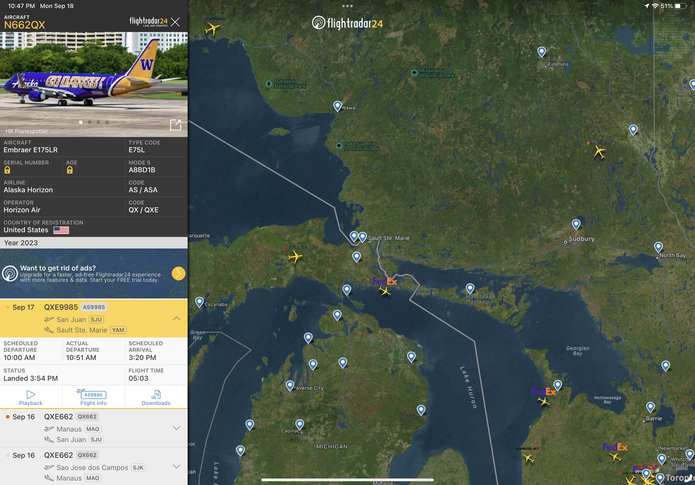Tap the locked Age padlock icon

click(70, 170)
